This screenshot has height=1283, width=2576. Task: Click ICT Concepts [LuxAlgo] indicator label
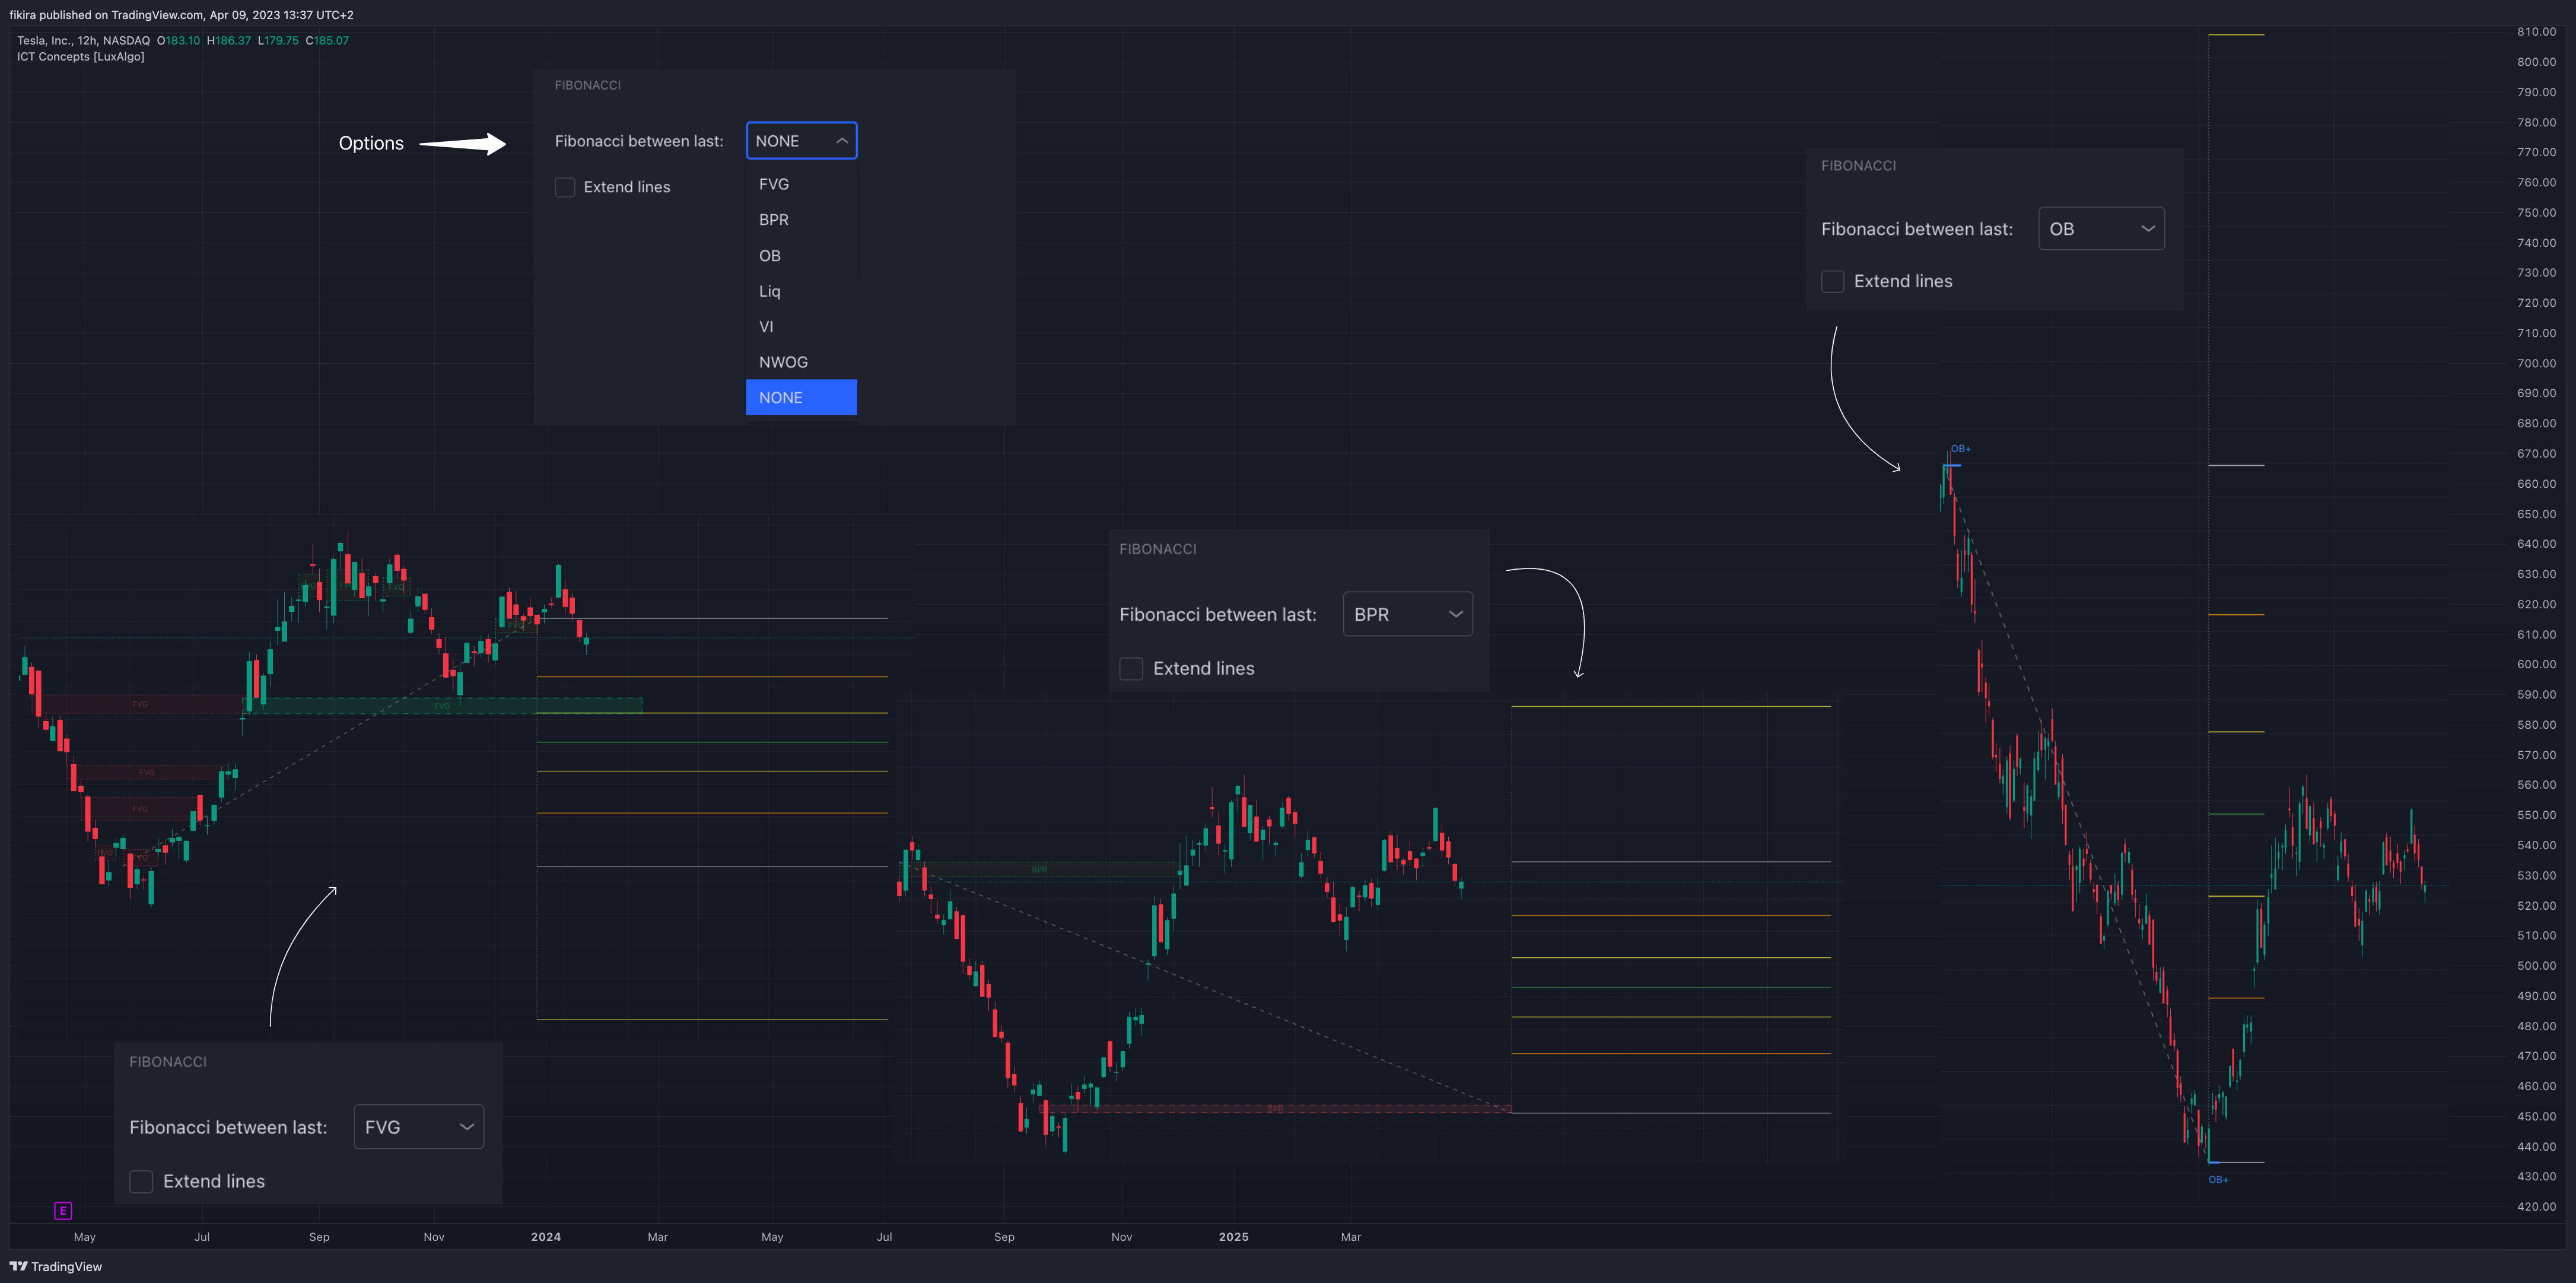point(80,57)
